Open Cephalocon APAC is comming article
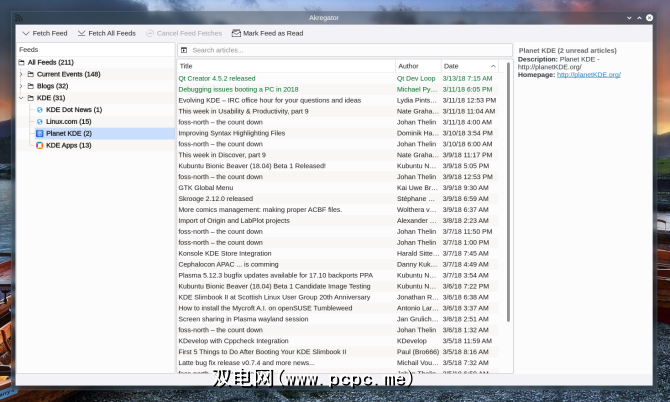 pyautogui.click(x=228, y=264)
